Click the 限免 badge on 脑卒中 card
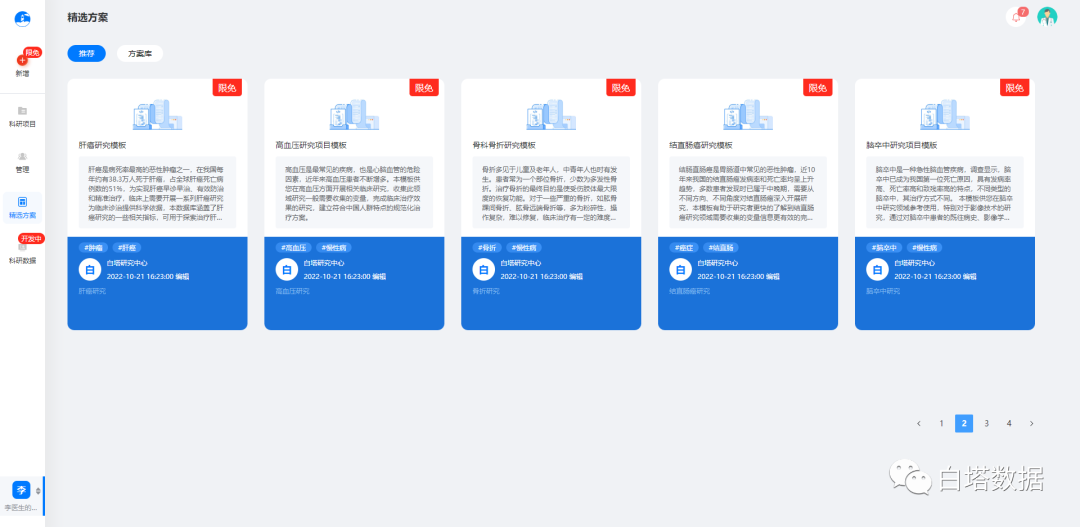The height and width of the screenshot is (527, 1080). (1015, 87)
